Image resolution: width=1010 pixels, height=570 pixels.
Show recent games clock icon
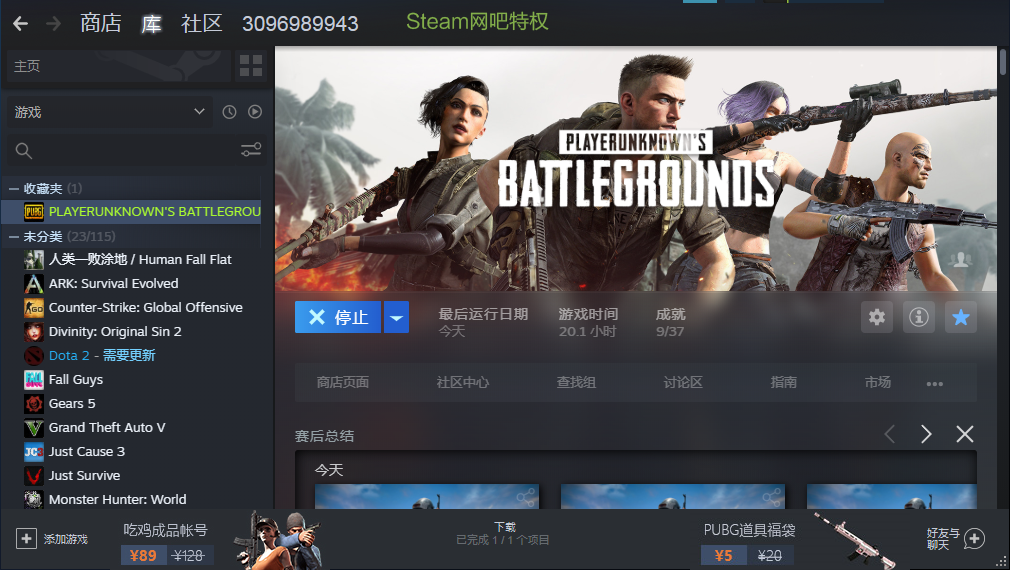[229, 112]
